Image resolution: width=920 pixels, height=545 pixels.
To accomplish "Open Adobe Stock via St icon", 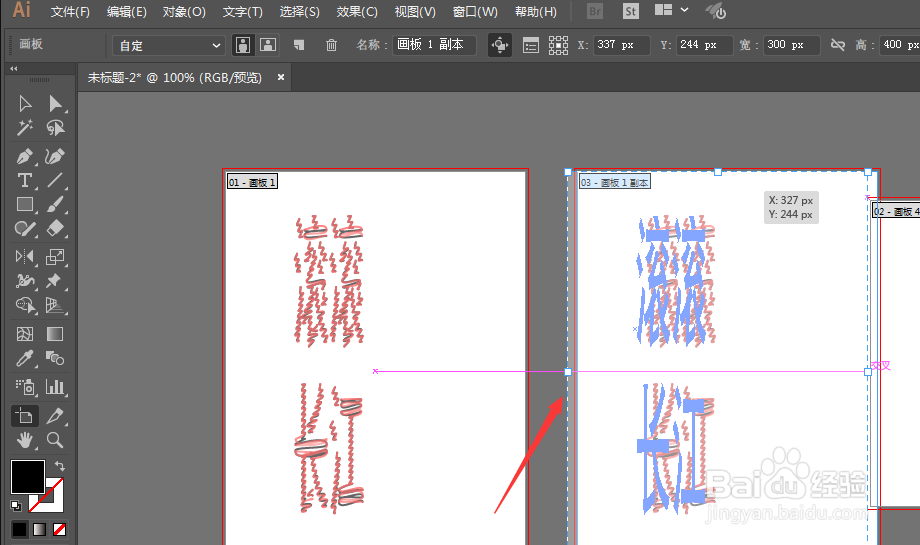I will pos(631,11).
